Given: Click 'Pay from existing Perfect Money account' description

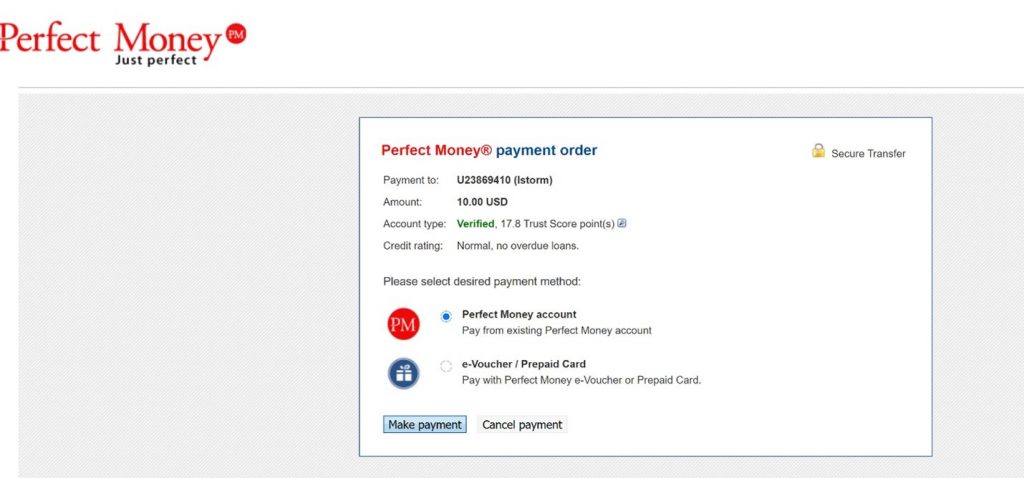Looking at the screenshot, I should point(556,330).
